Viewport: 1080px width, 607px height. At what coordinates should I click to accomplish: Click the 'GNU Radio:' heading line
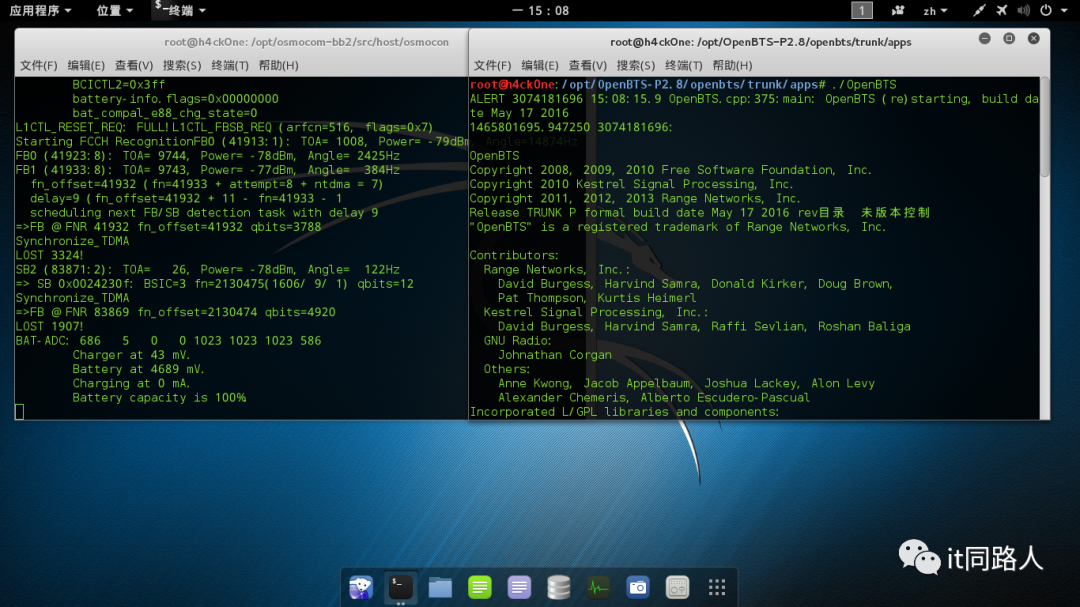coord(517,340)
